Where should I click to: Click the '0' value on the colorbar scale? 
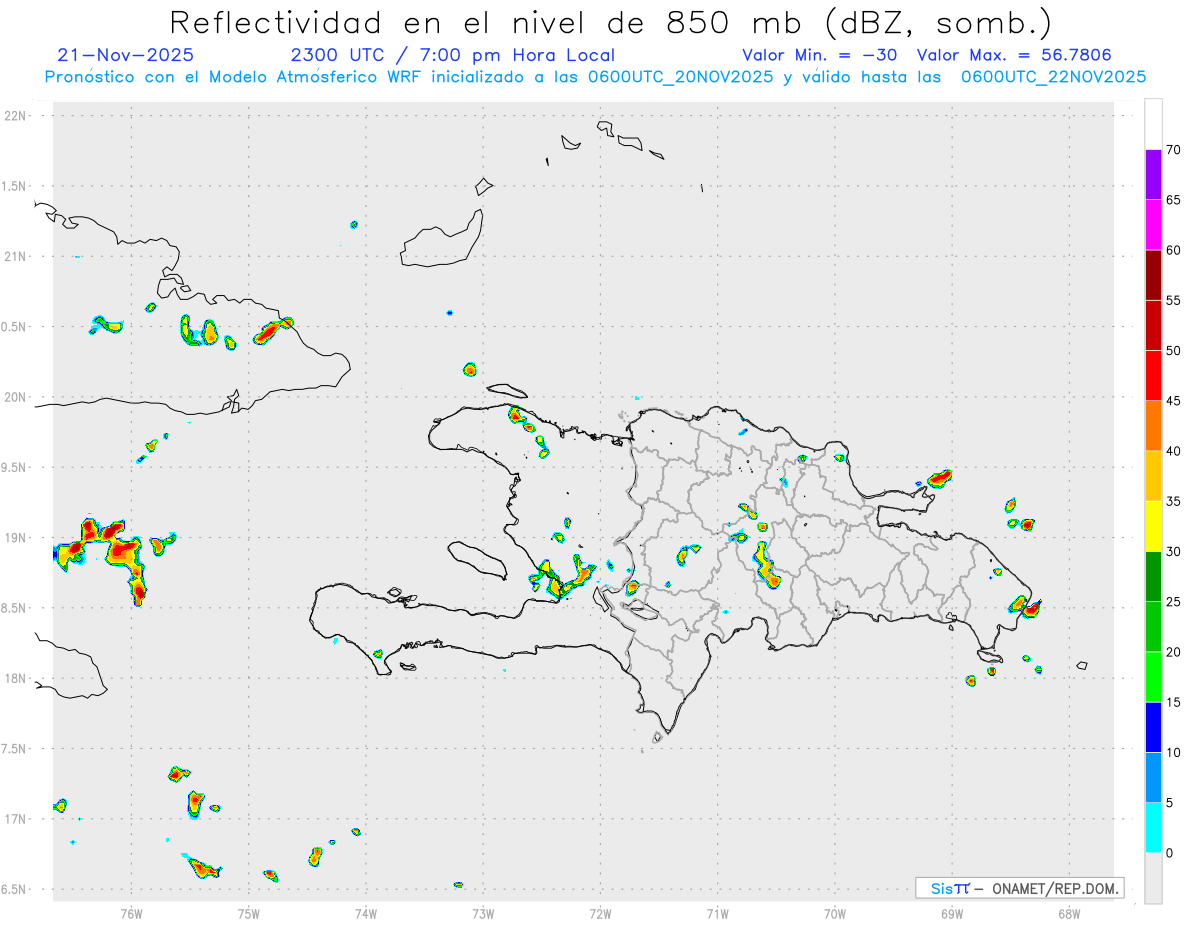tap(1170, 853)
